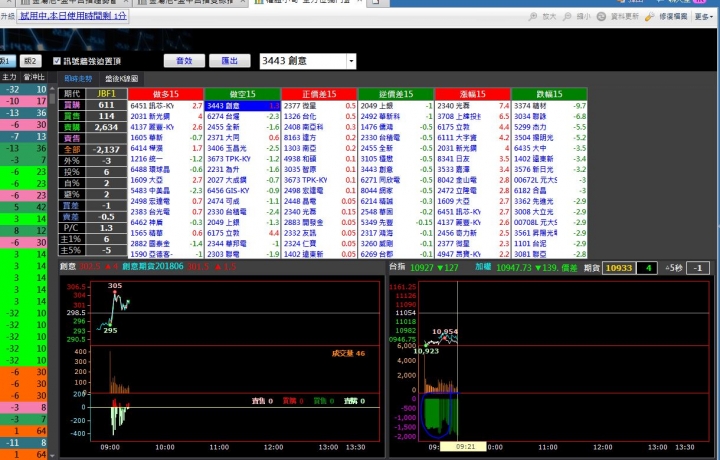720x460 pixels.
Task: Click the 匯出 export button
Action: pyautogui.click(x=230, y=61)
